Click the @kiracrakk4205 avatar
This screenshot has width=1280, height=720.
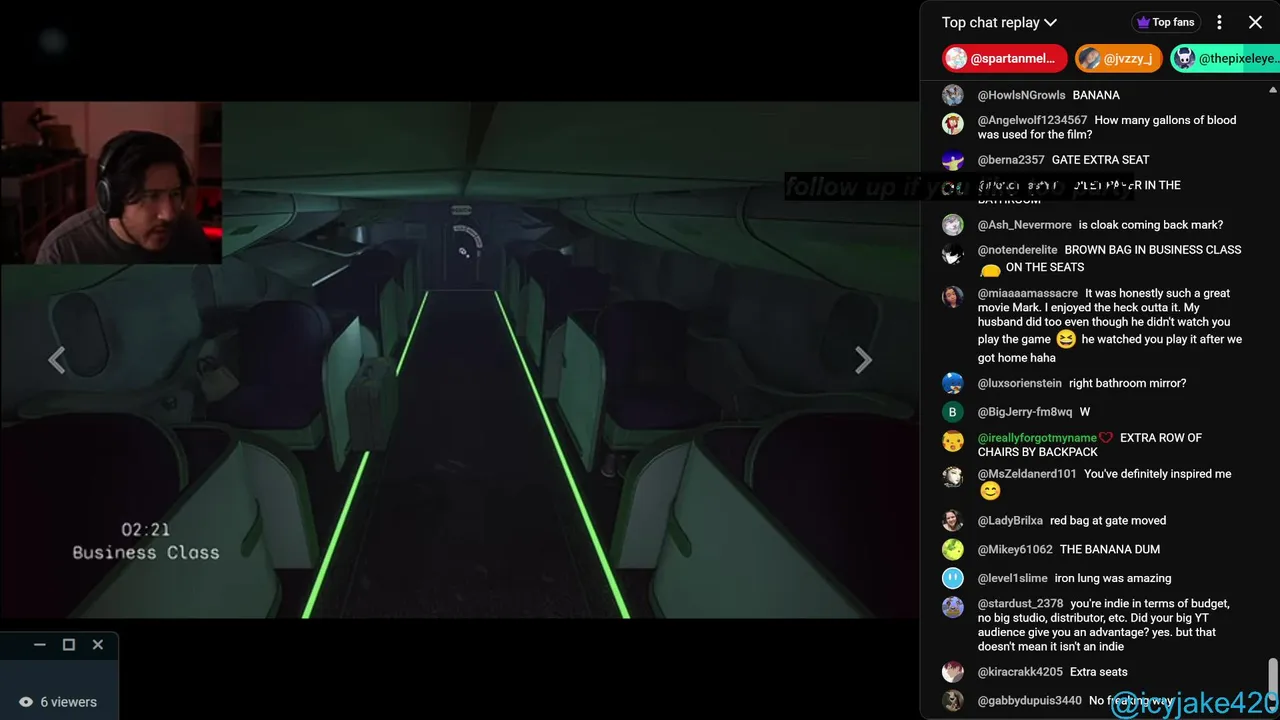click(x=953, y=672)
